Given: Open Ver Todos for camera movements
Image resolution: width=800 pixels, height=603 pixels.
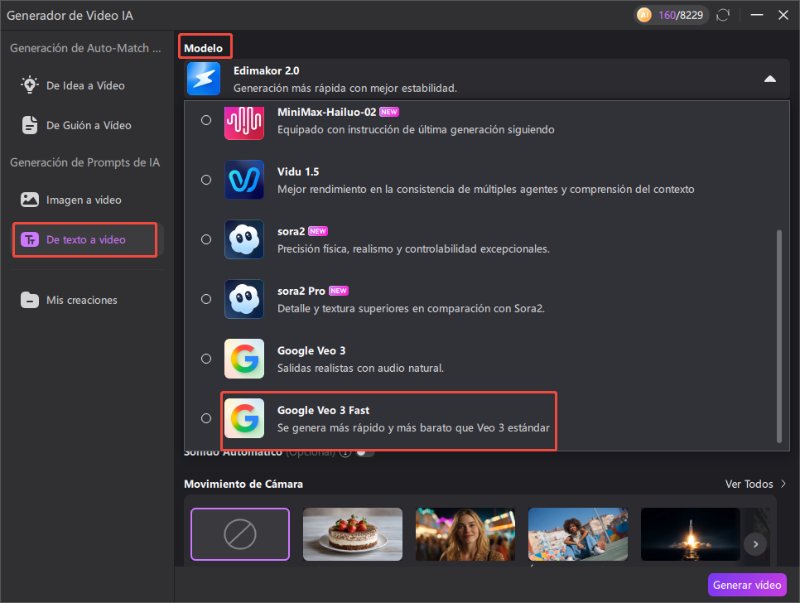Looking at the screenshot, I should [x=755, y=483].
